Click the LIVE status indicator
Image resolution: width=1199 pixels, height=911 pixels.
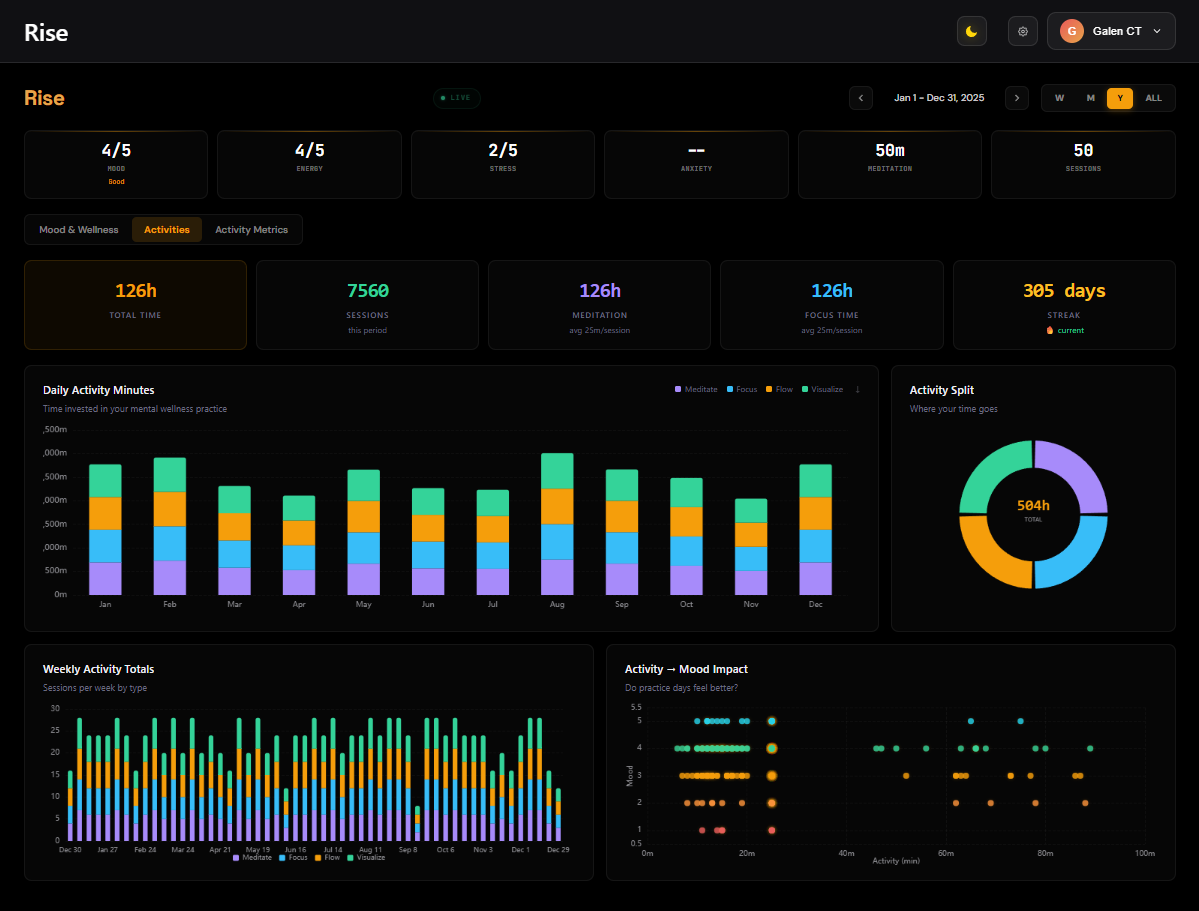(x=457, y=98)
